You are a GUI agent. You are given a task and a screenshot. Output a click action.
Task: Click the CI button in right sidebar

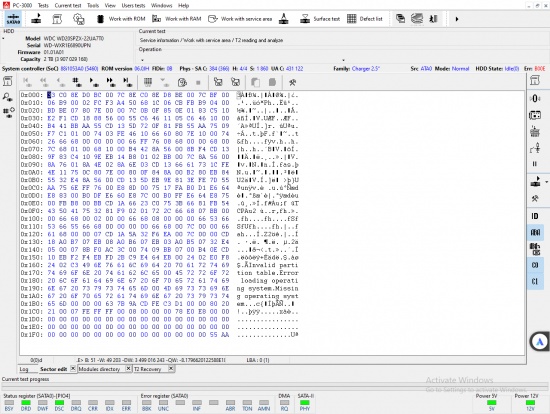tap(535, 281)
